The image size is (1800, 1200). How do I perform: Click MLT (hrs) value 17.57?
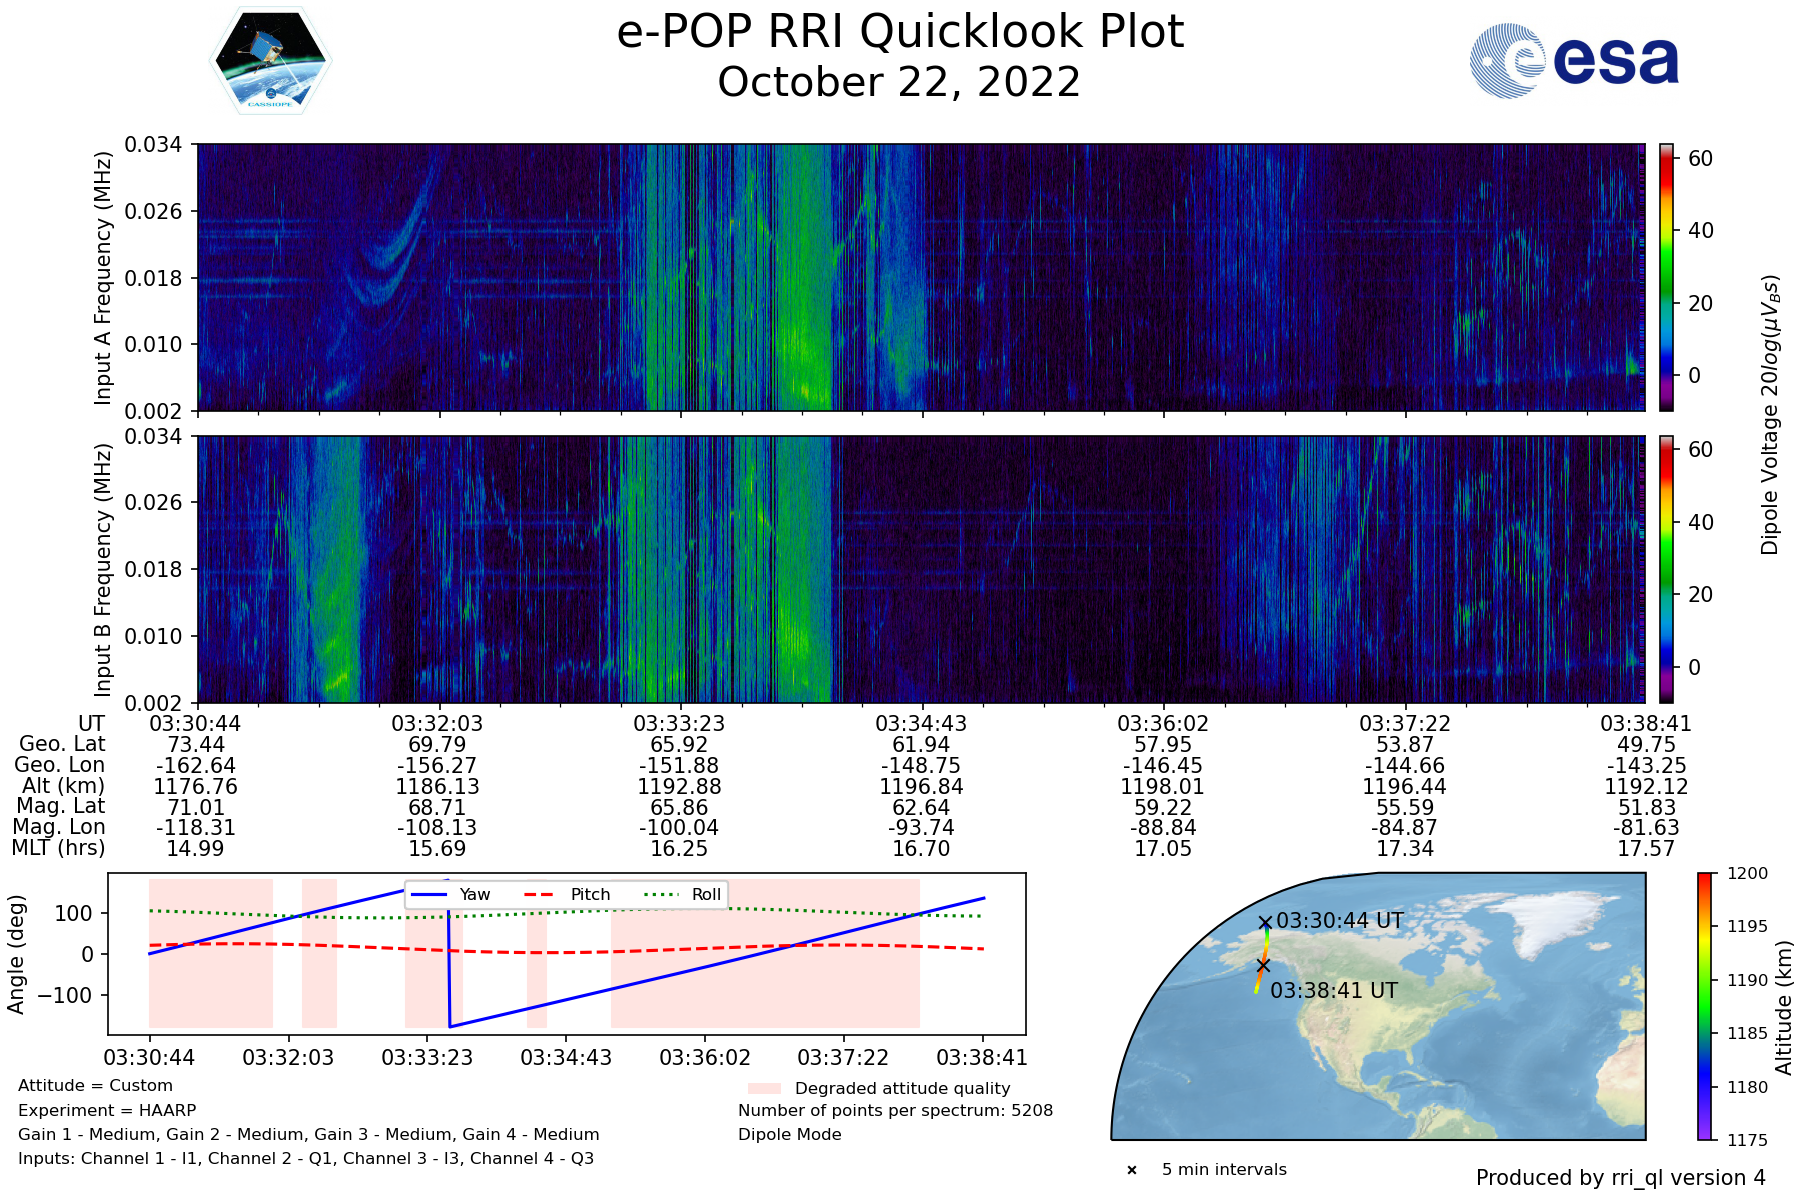pyautogui.click(x=1646, y=849)
